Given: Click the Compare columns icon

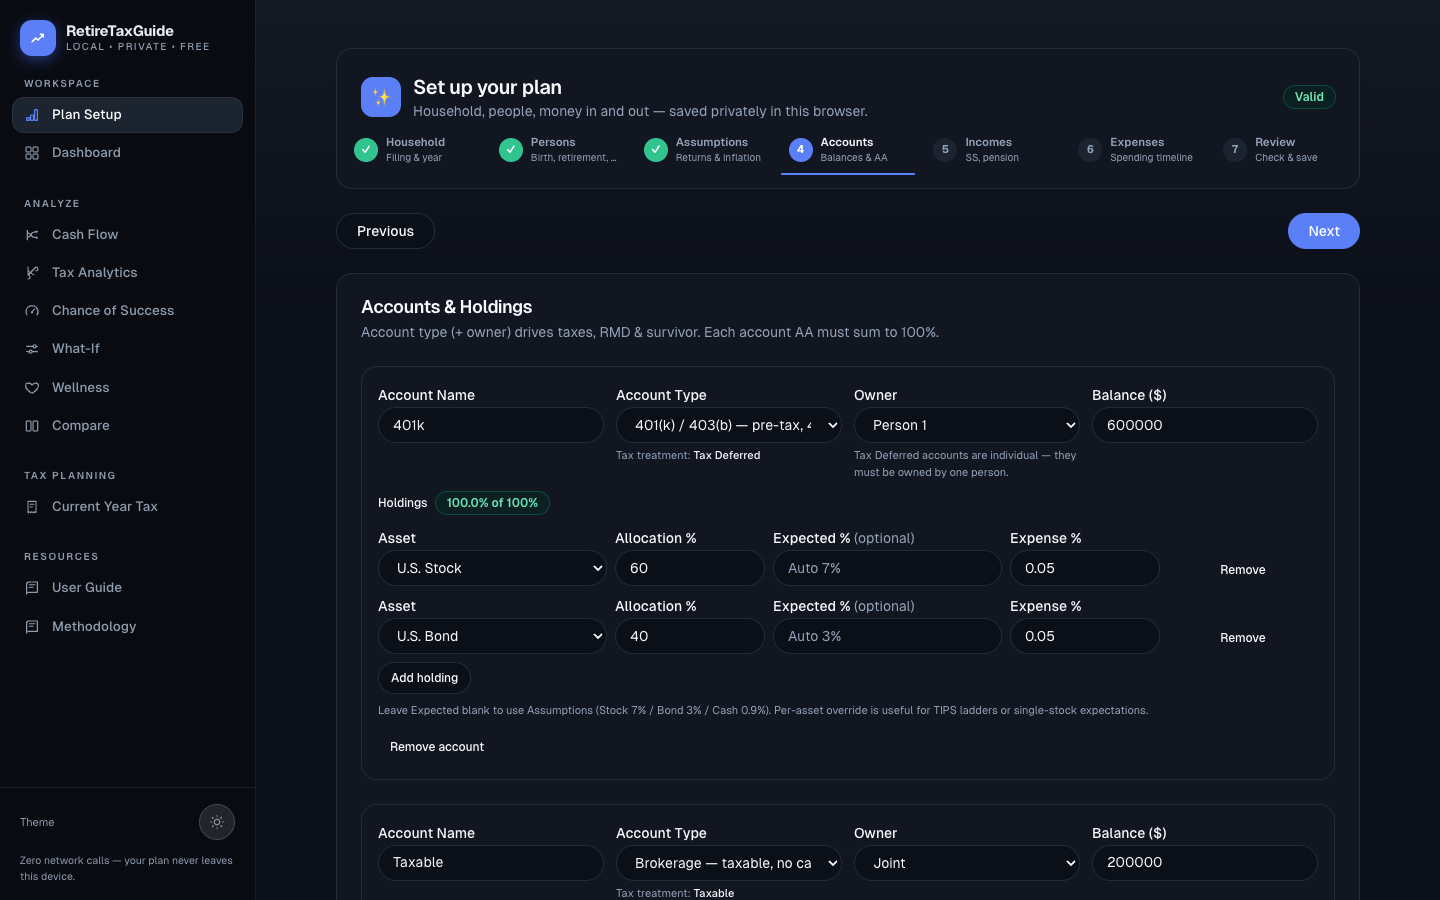Looking at the screenshot, I should point(32,426).
